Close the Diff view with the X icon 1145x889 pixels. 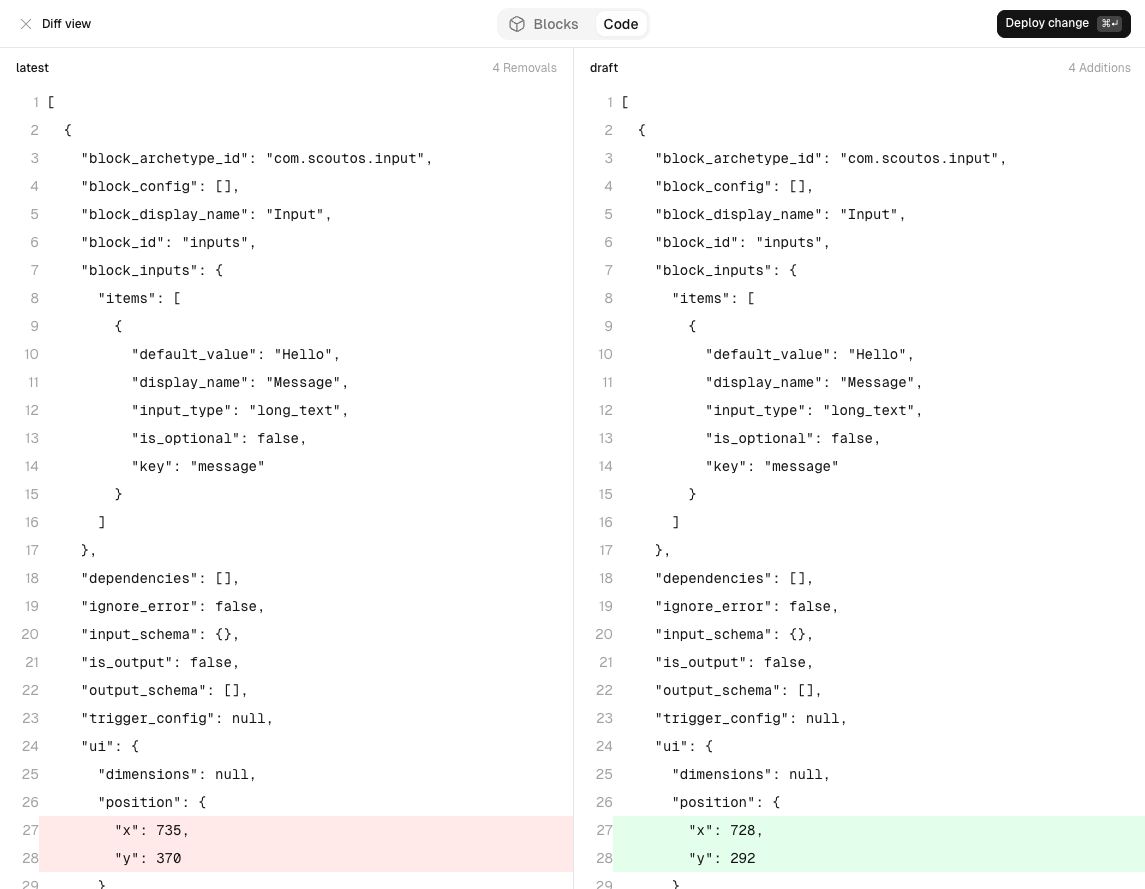[26, 24]
